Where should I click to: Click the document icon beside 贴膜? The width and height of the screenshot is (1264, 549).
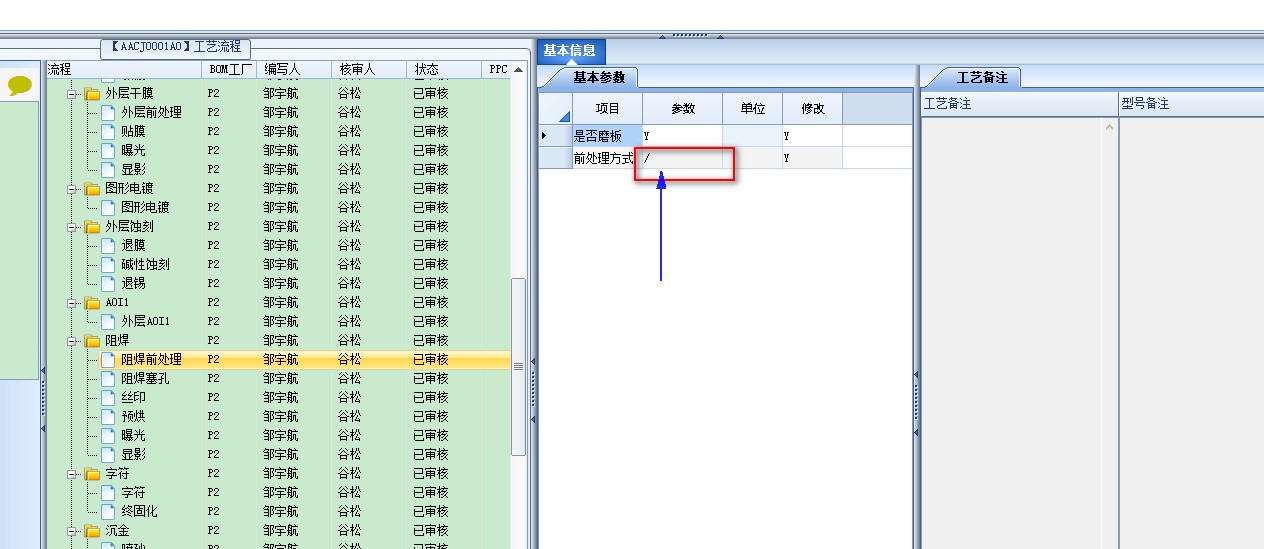(108, 131)
